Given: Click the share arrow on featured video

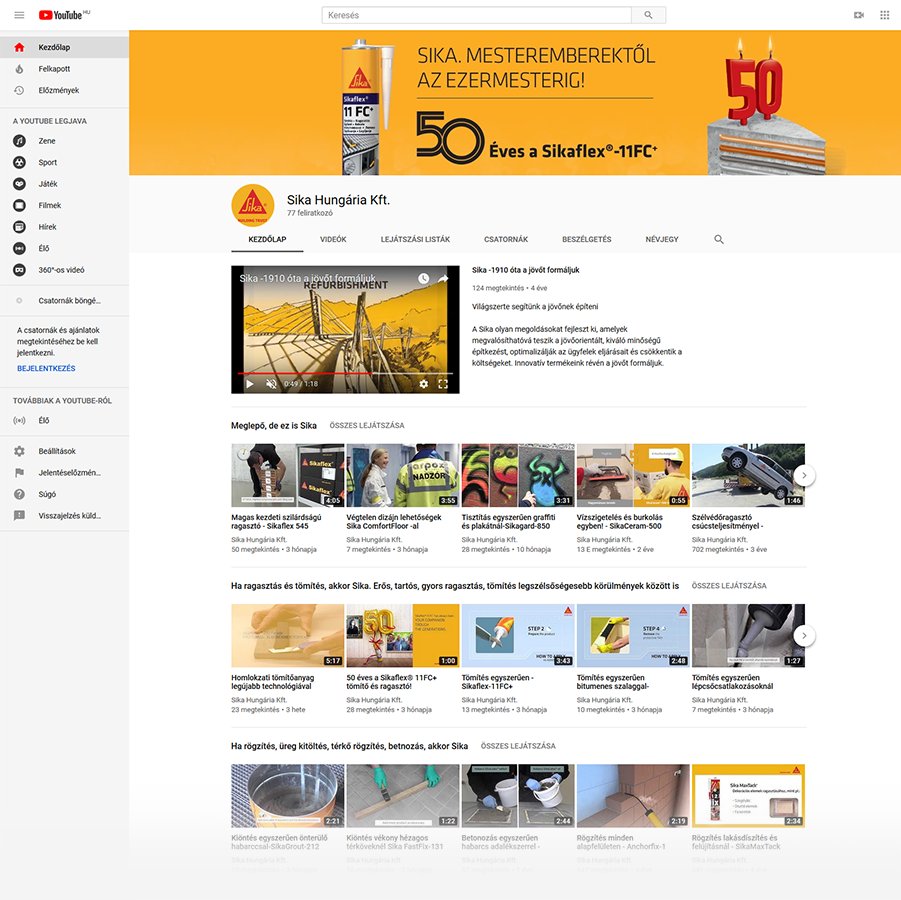Looking at the screenshot, I should tap(443, 279).
